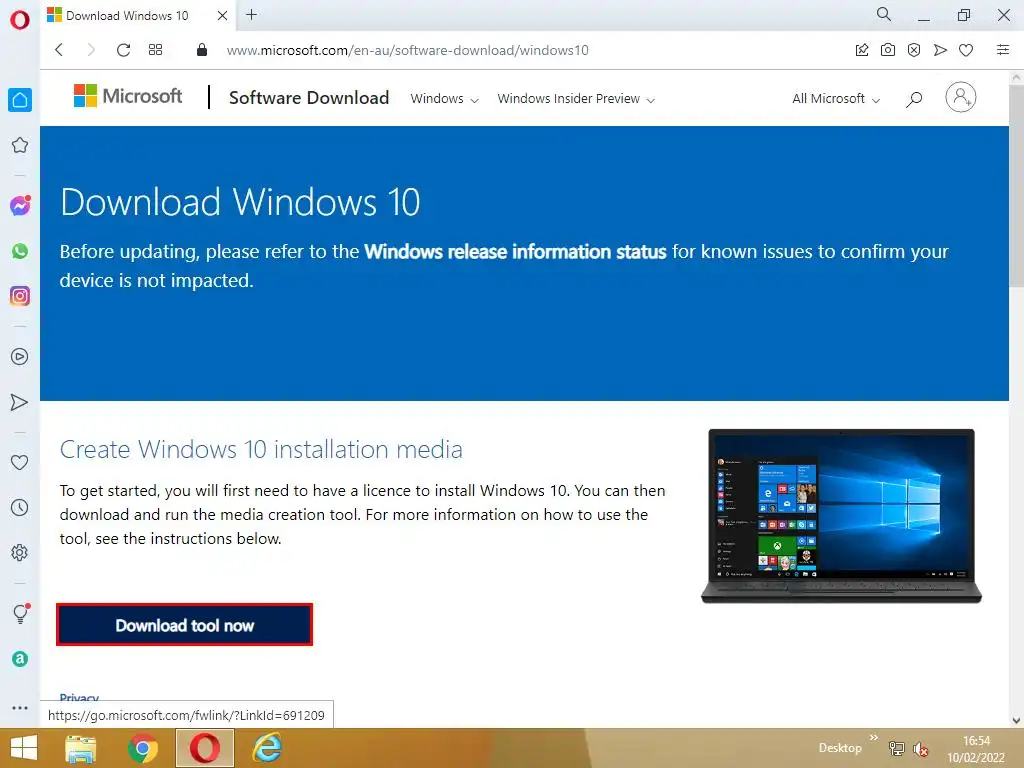Open My Flow in the sidebar
Screen dimensions: 1024x768
tap(20, 402)
